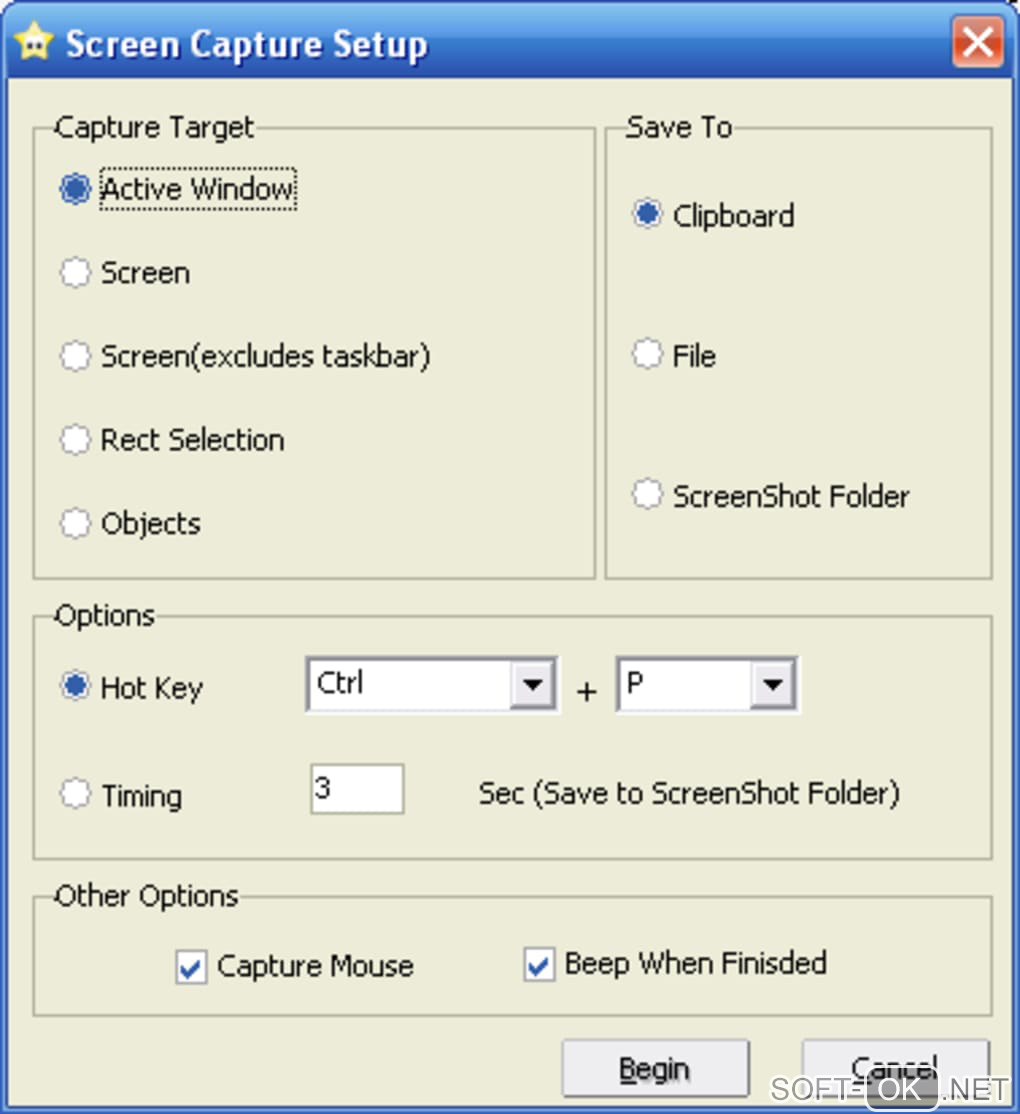1020x1114 pixels.
Task: Open the Ctrl modifier dropdown
Action: 532,685
